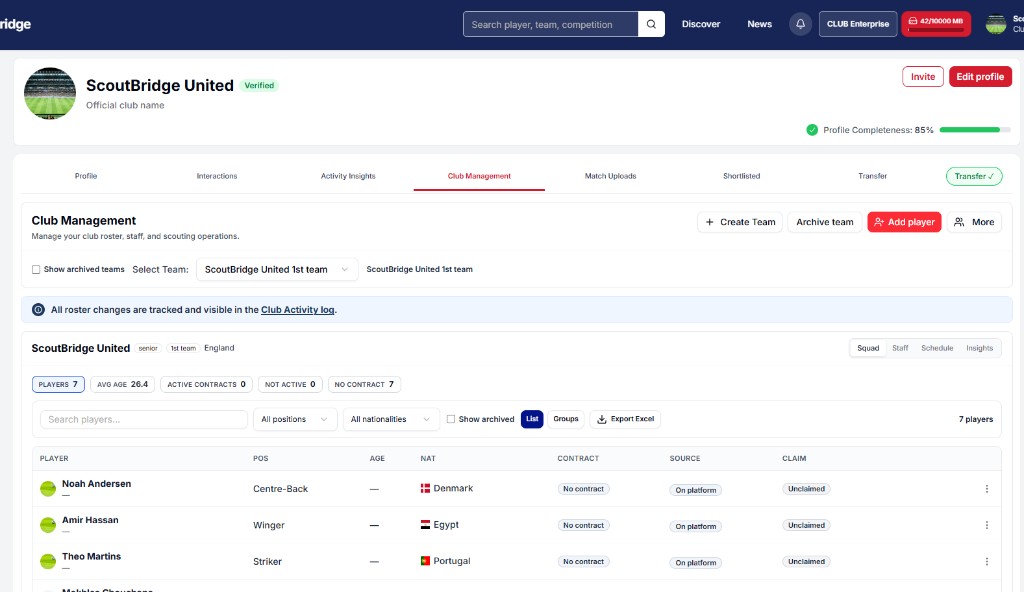
Task: Filter by PLAYERS 7 chip
Action: click(58, 384)
